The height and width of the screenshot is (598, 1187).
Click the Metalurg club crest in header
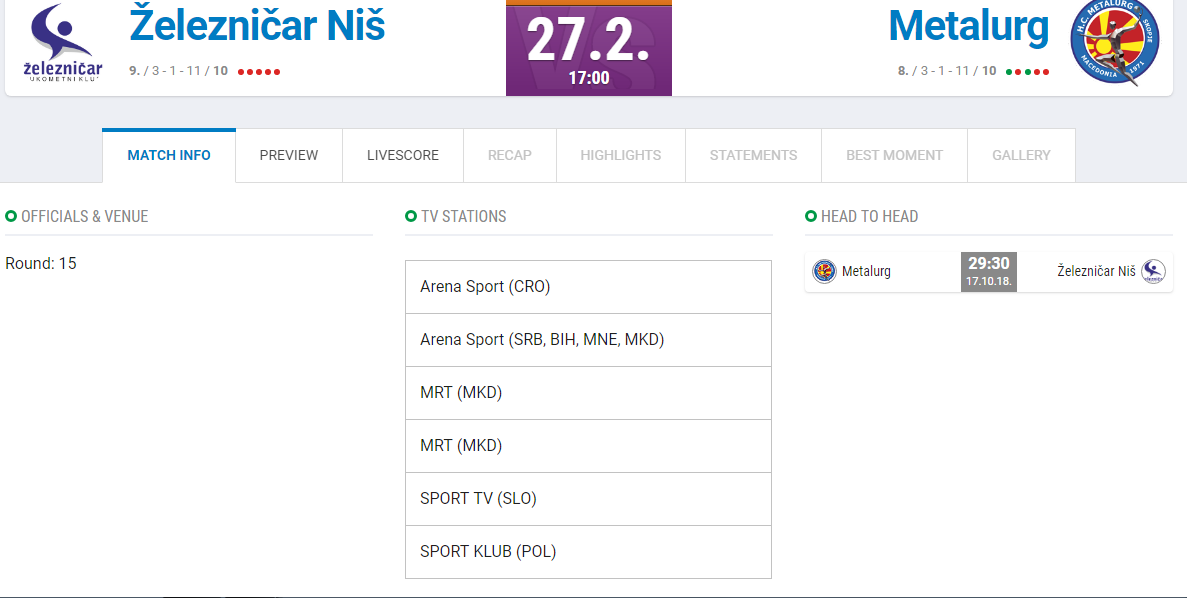1114,42
